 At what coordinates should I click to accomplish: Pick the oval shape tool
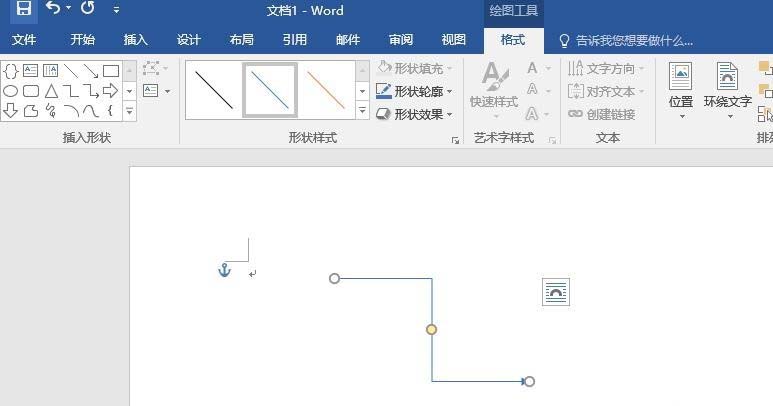10,91
